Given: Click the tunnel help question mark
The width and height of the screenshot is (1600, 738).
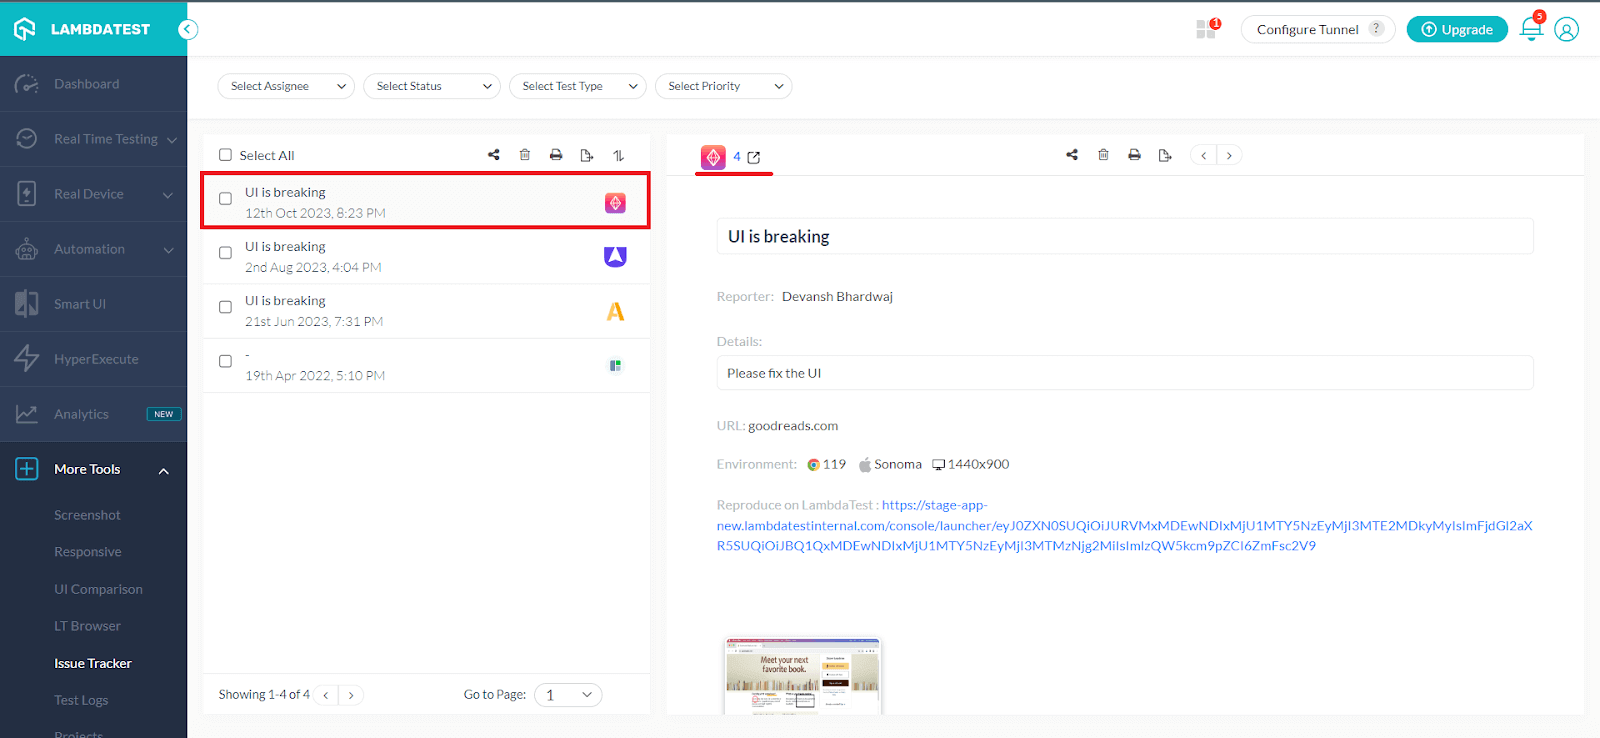Looking at the screenshot, I should tap(1377, 28).
